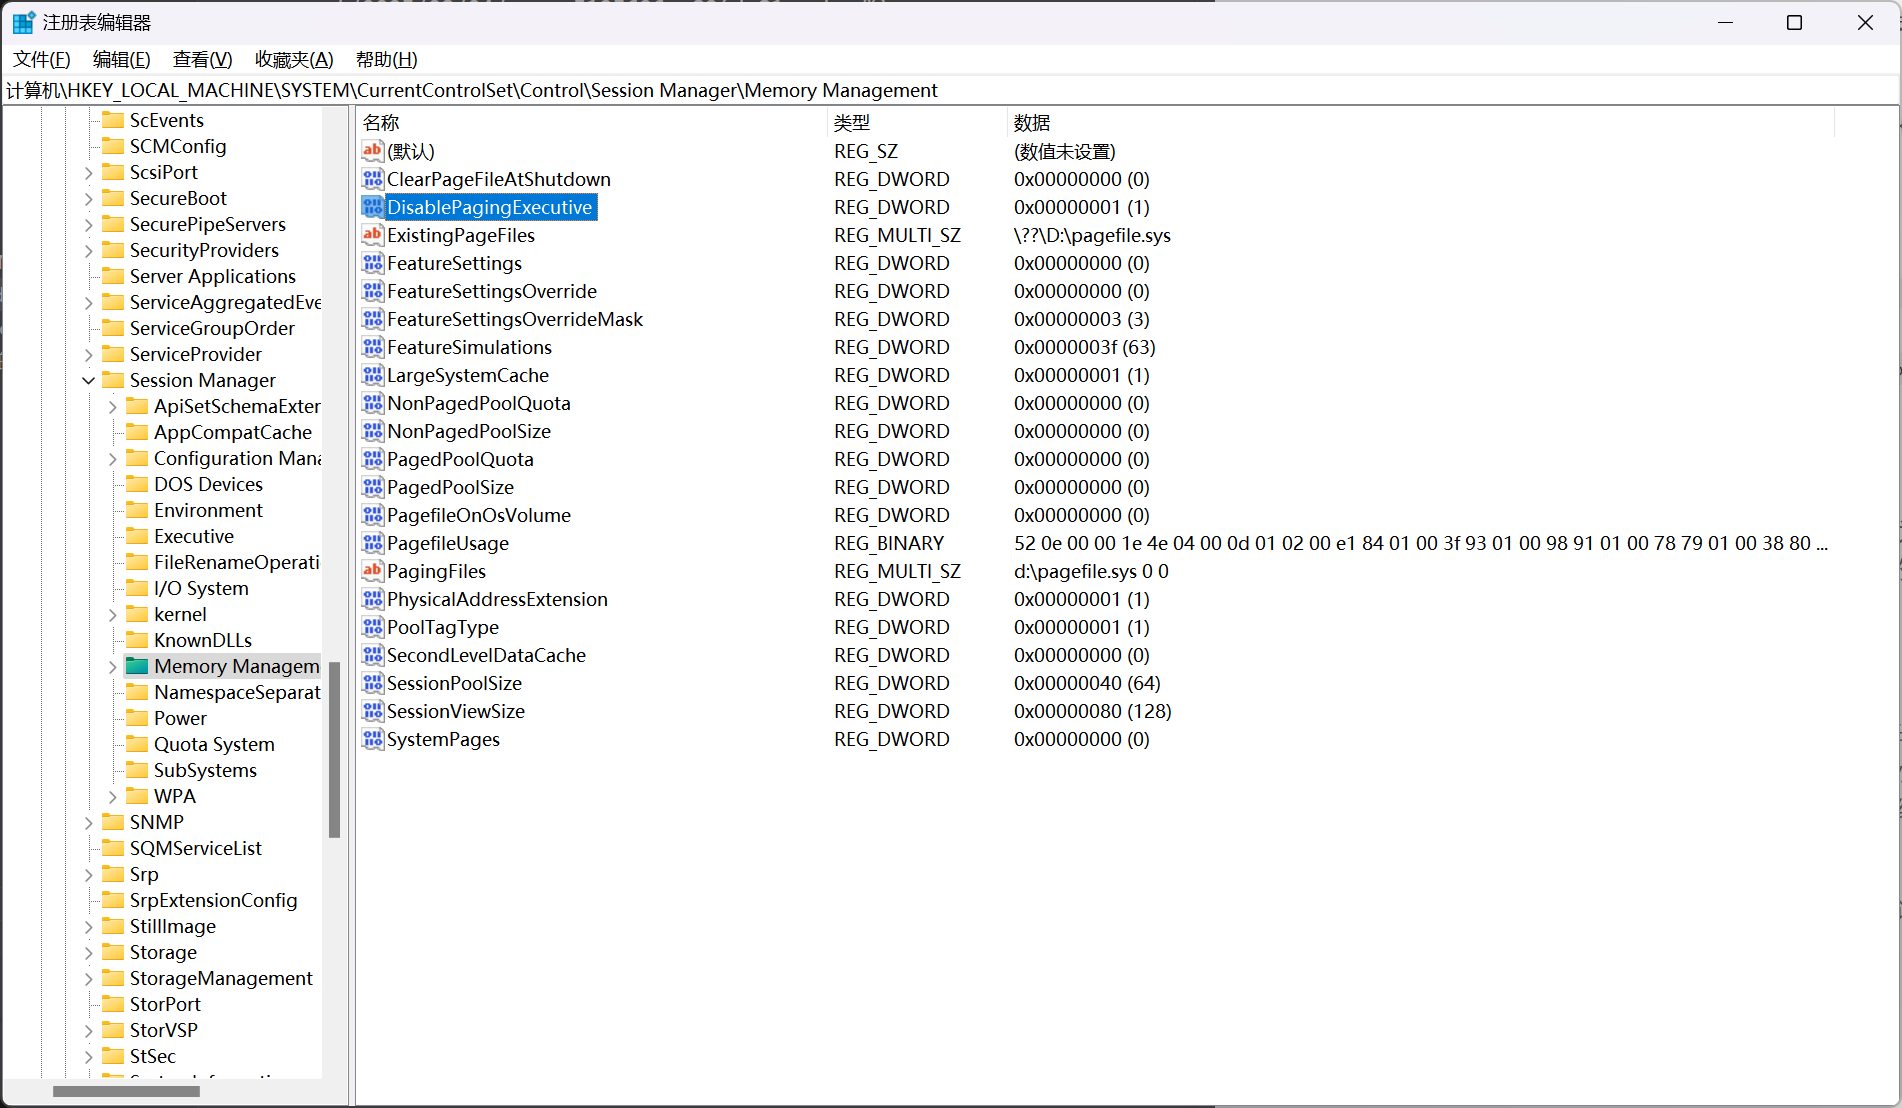Viewport: 1902px width, 1108px height.
Task: Collapse the Session Manager tree node
Action: 89,381
